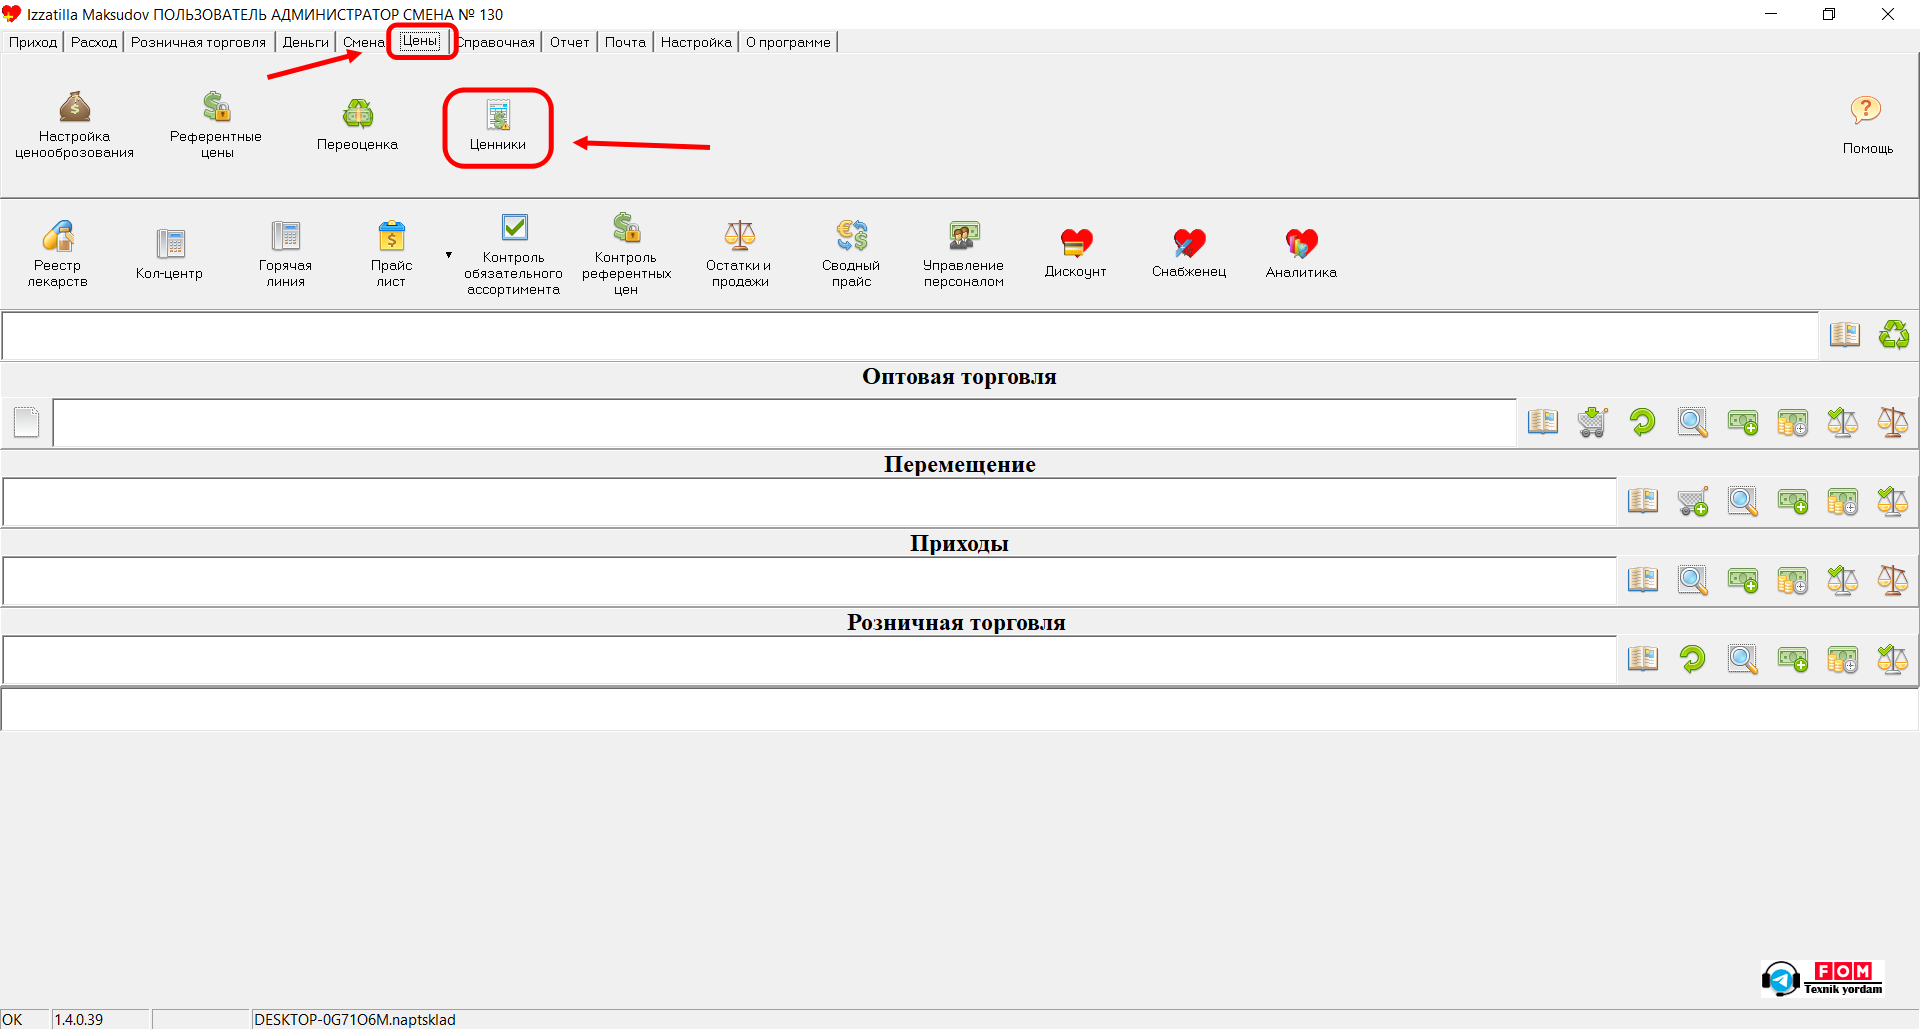Open Управление персоналом staff management
The width and height of the screenshot is (1920, 1030).
coord(963,254)
